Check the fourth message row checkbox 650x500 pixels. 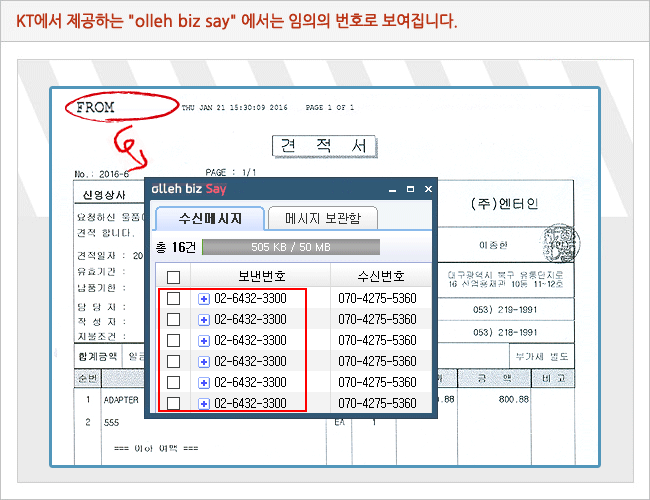(x=173, y=362)
